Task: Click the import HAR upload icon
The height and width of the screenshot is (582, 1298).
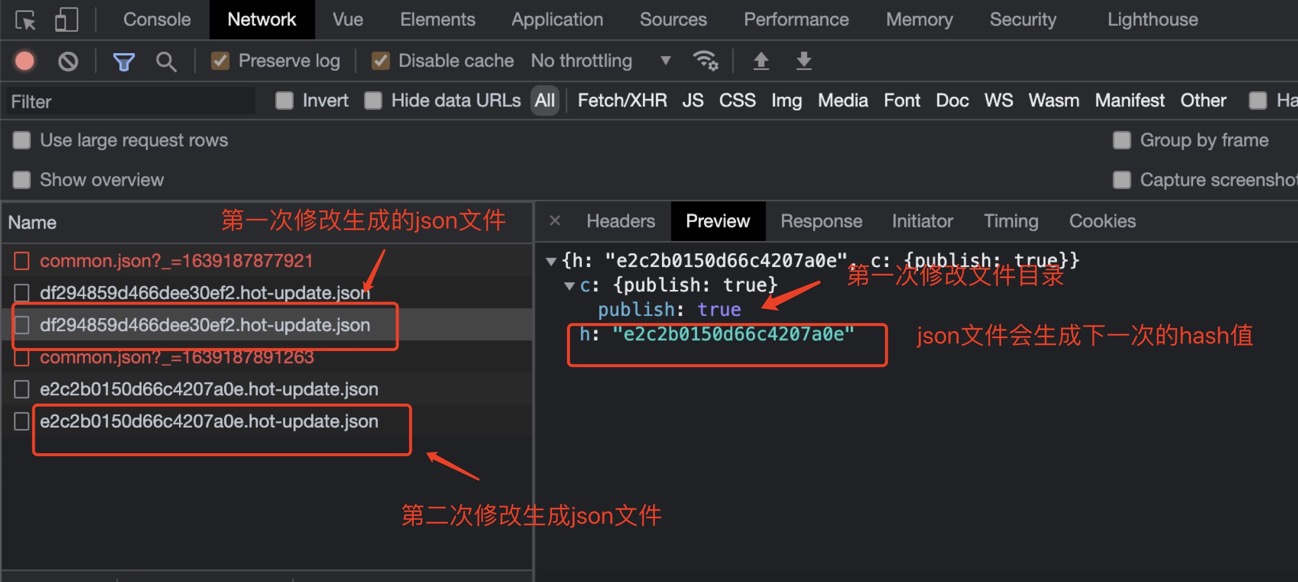Action: click(x=761, y=61)
